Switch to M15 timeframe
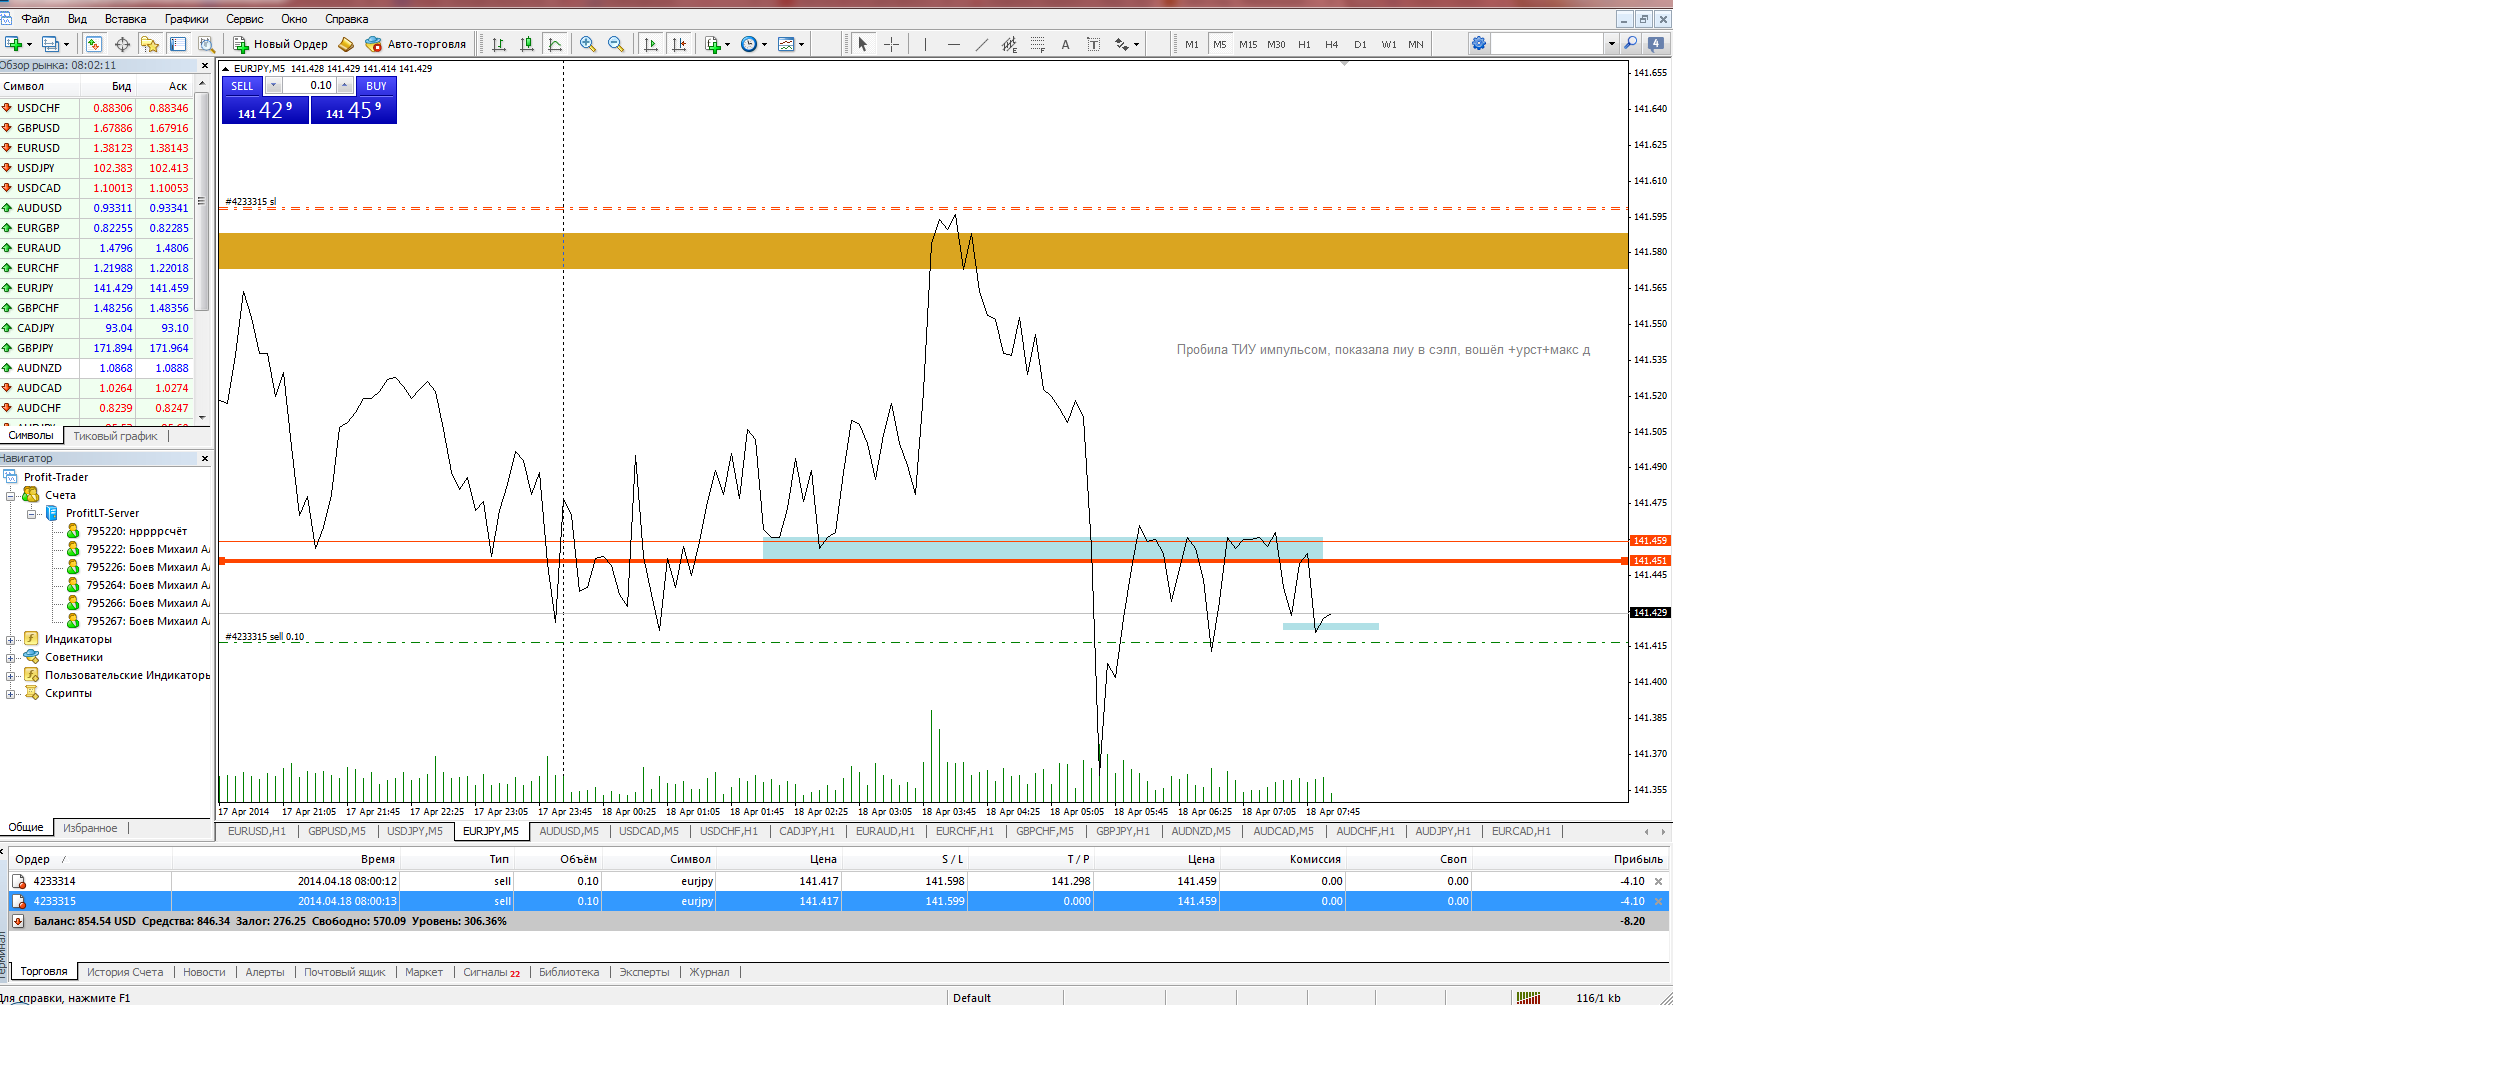The width and height of the screenshot is (2504, 1086). click(1248, 44)
